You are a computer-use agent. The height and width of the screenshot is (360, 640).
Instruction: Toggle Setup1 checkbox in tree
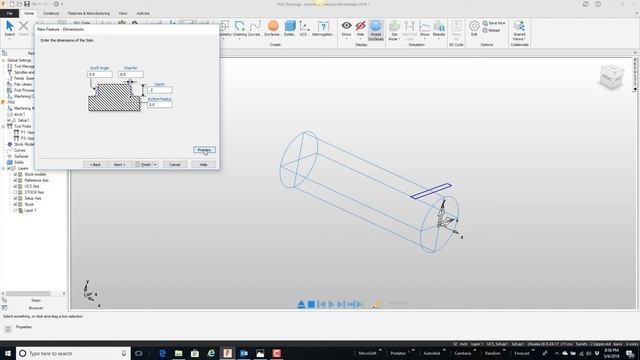[9, 120]
